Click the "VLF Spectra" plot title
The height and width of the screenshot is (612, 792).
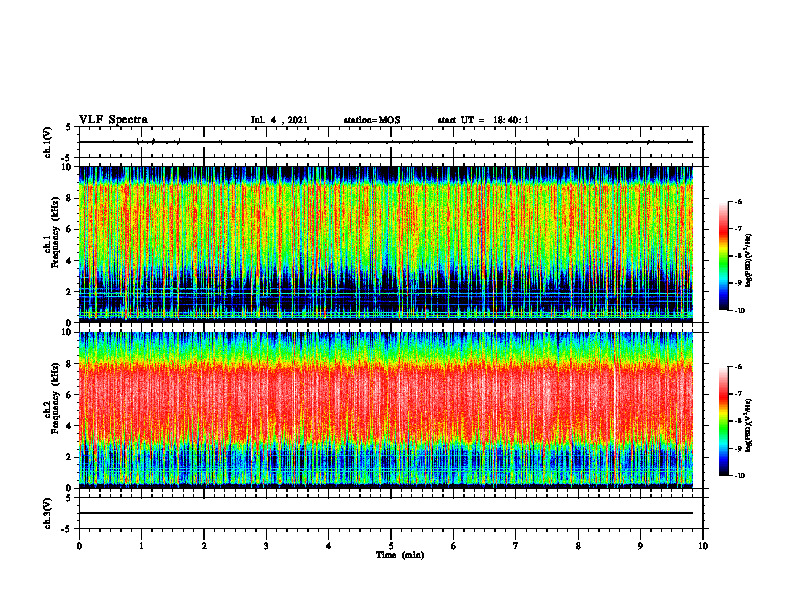pos(114,120)
